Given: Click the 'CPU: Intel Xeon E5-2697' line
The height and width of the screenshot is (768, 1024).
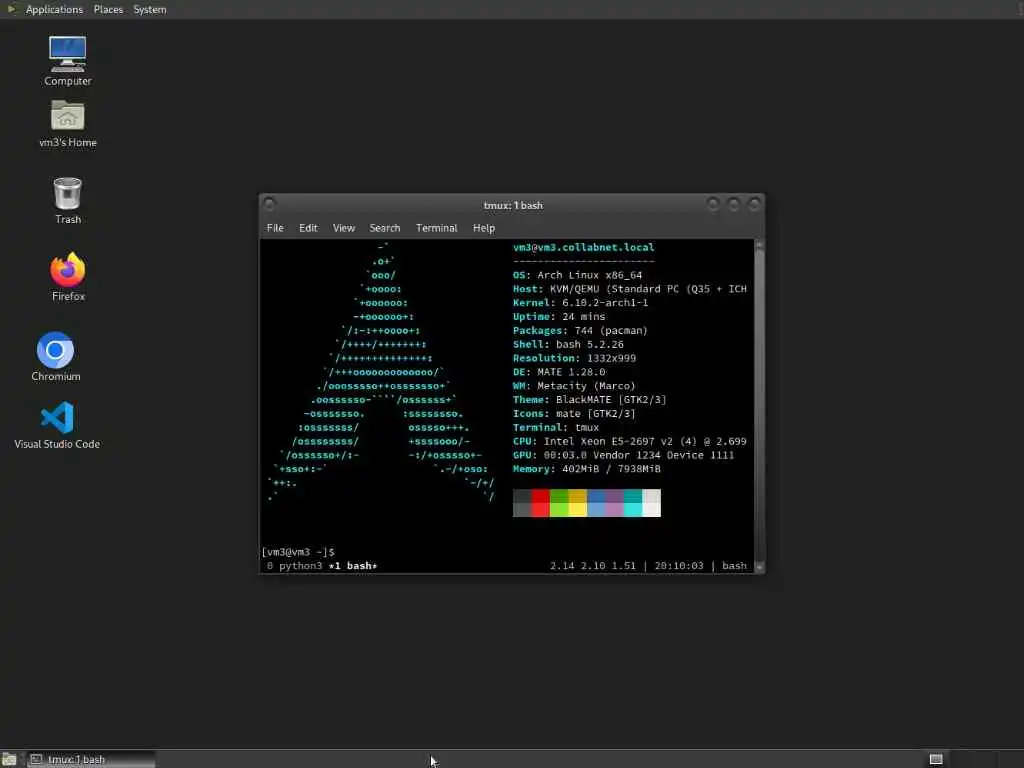Looking at the screenshot, I should tap(630, 441).
